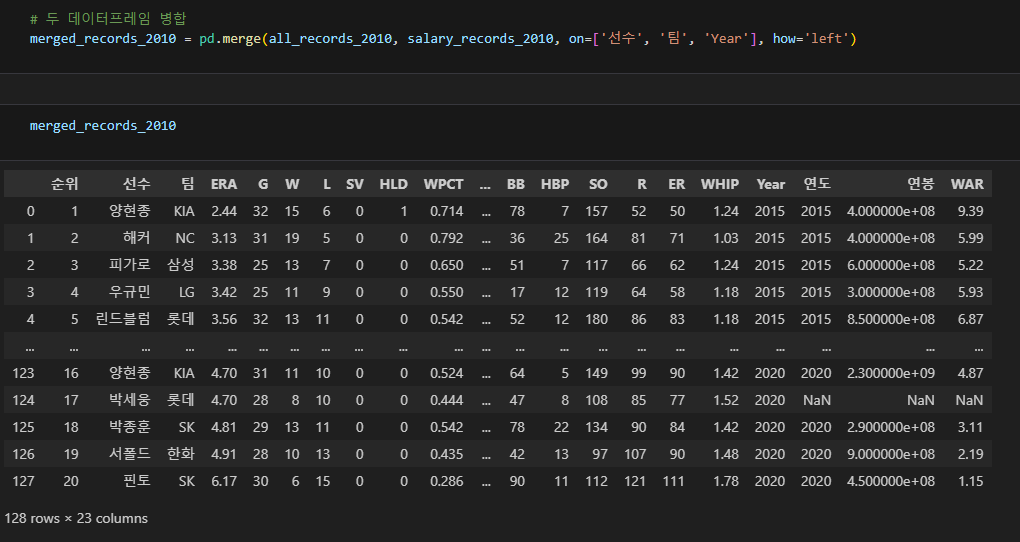Screen dimensions: 1020x542
Task: Select player 박세웅 cell
Action: pyautogui.click(x=129, y=400)
